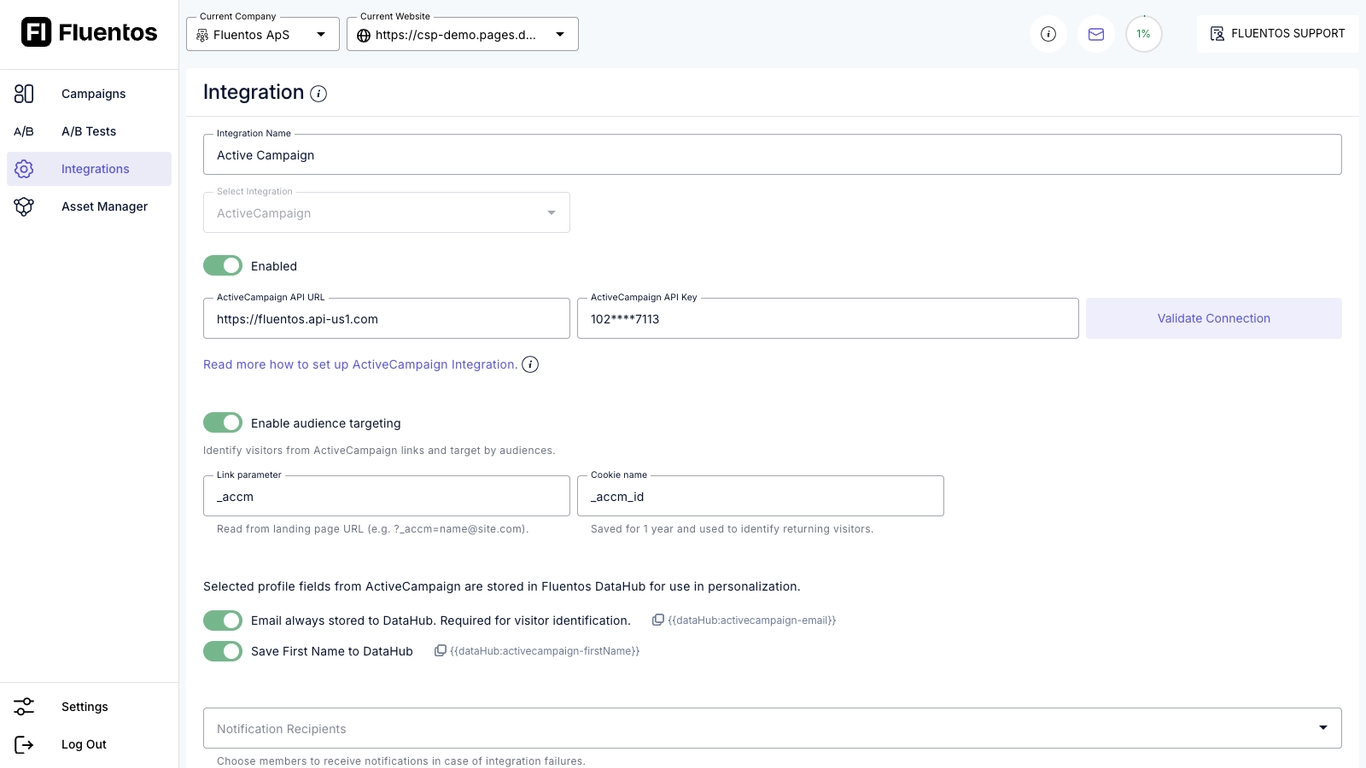Screen dimensions: 1366x768
Task: Click 'Choose members to receive notifications' text
Action: click(x=400, y=761)
